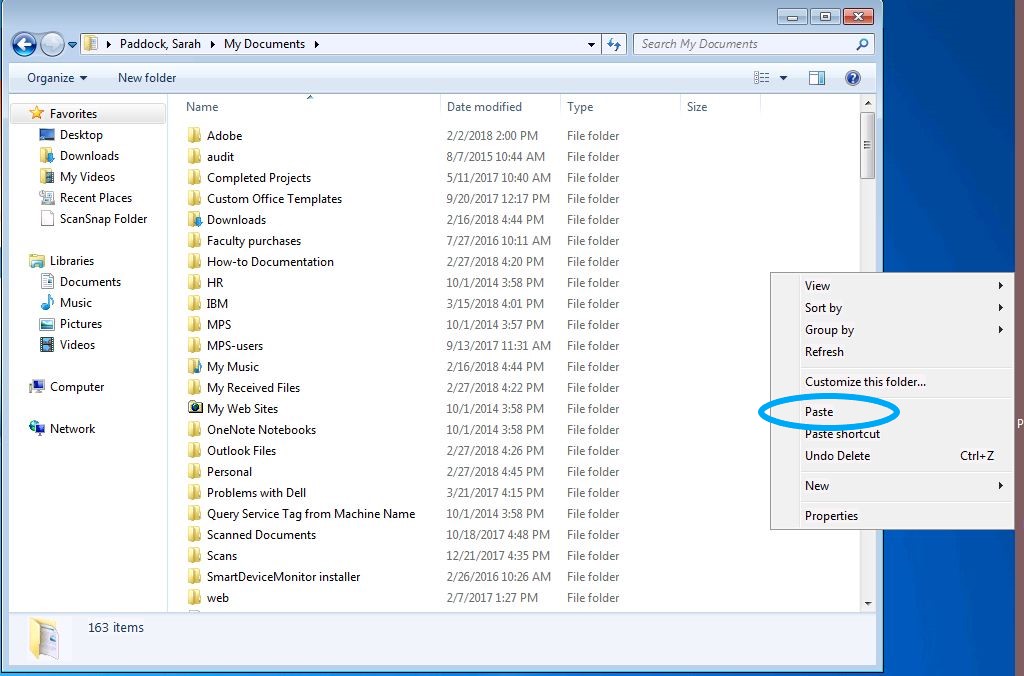Select the Completed Projects folder

(x=259, y=178)
